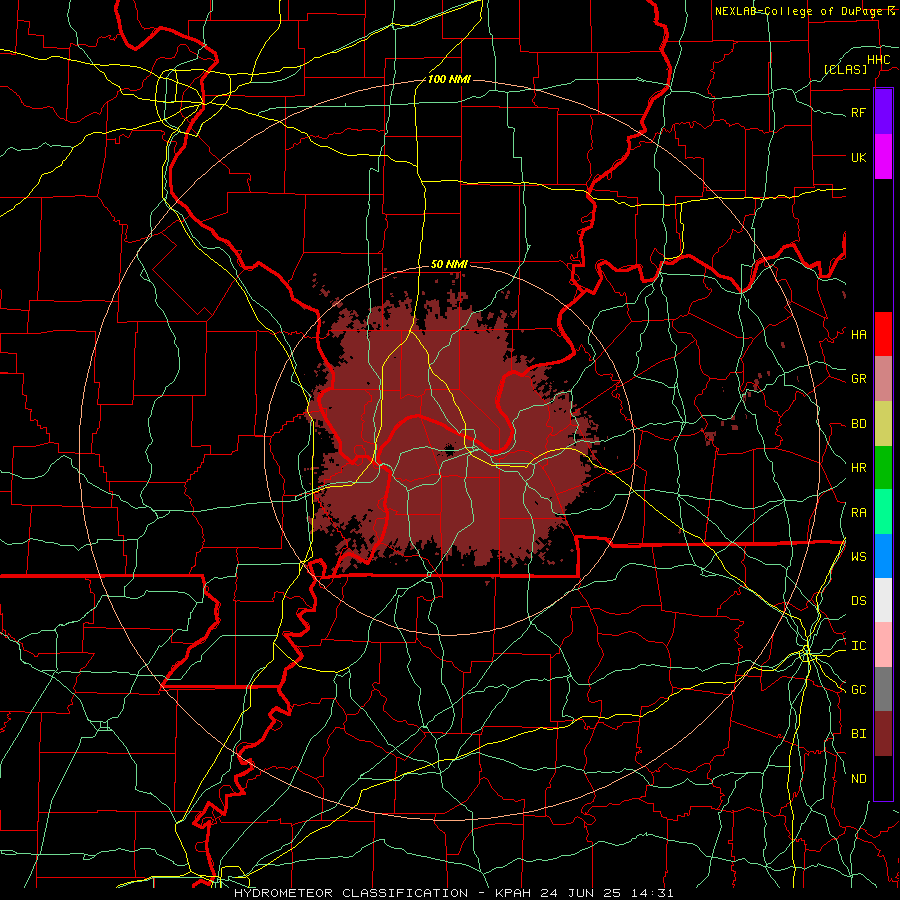The image size is (900, 900).
Task: Click the IC pink legend swatch
Action: (883, 645)
